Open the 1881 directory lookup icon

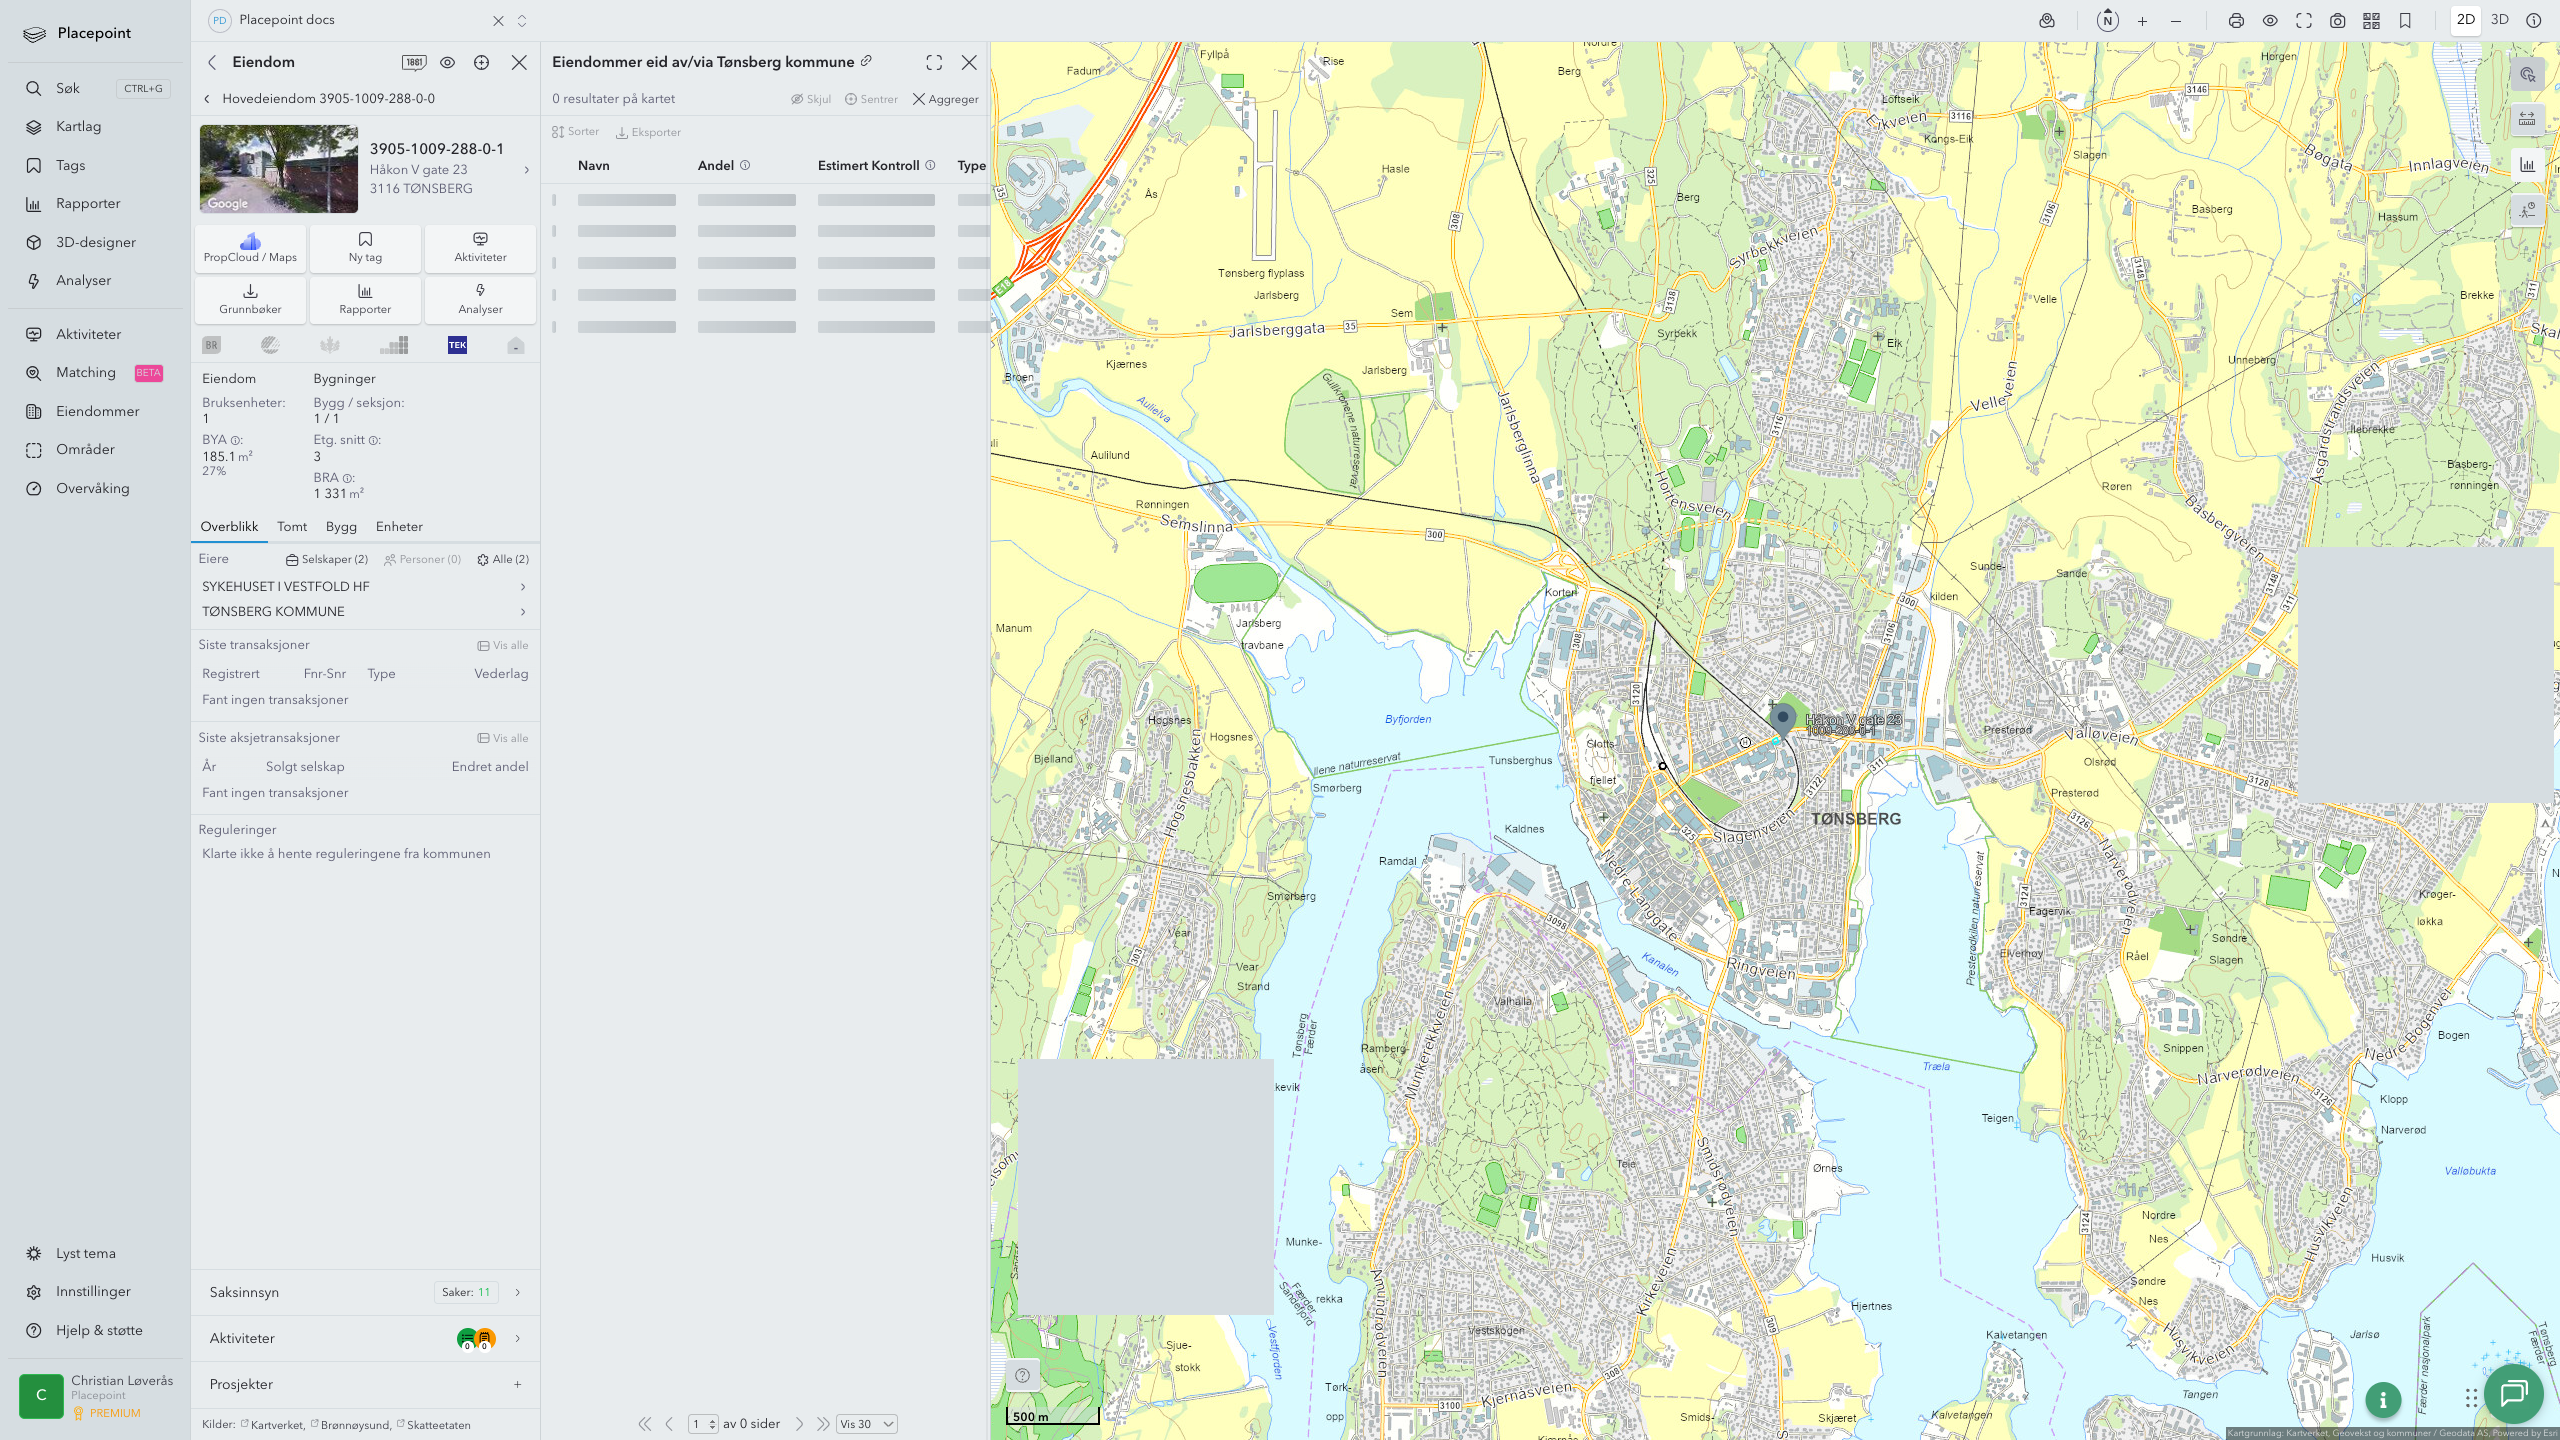414,62
